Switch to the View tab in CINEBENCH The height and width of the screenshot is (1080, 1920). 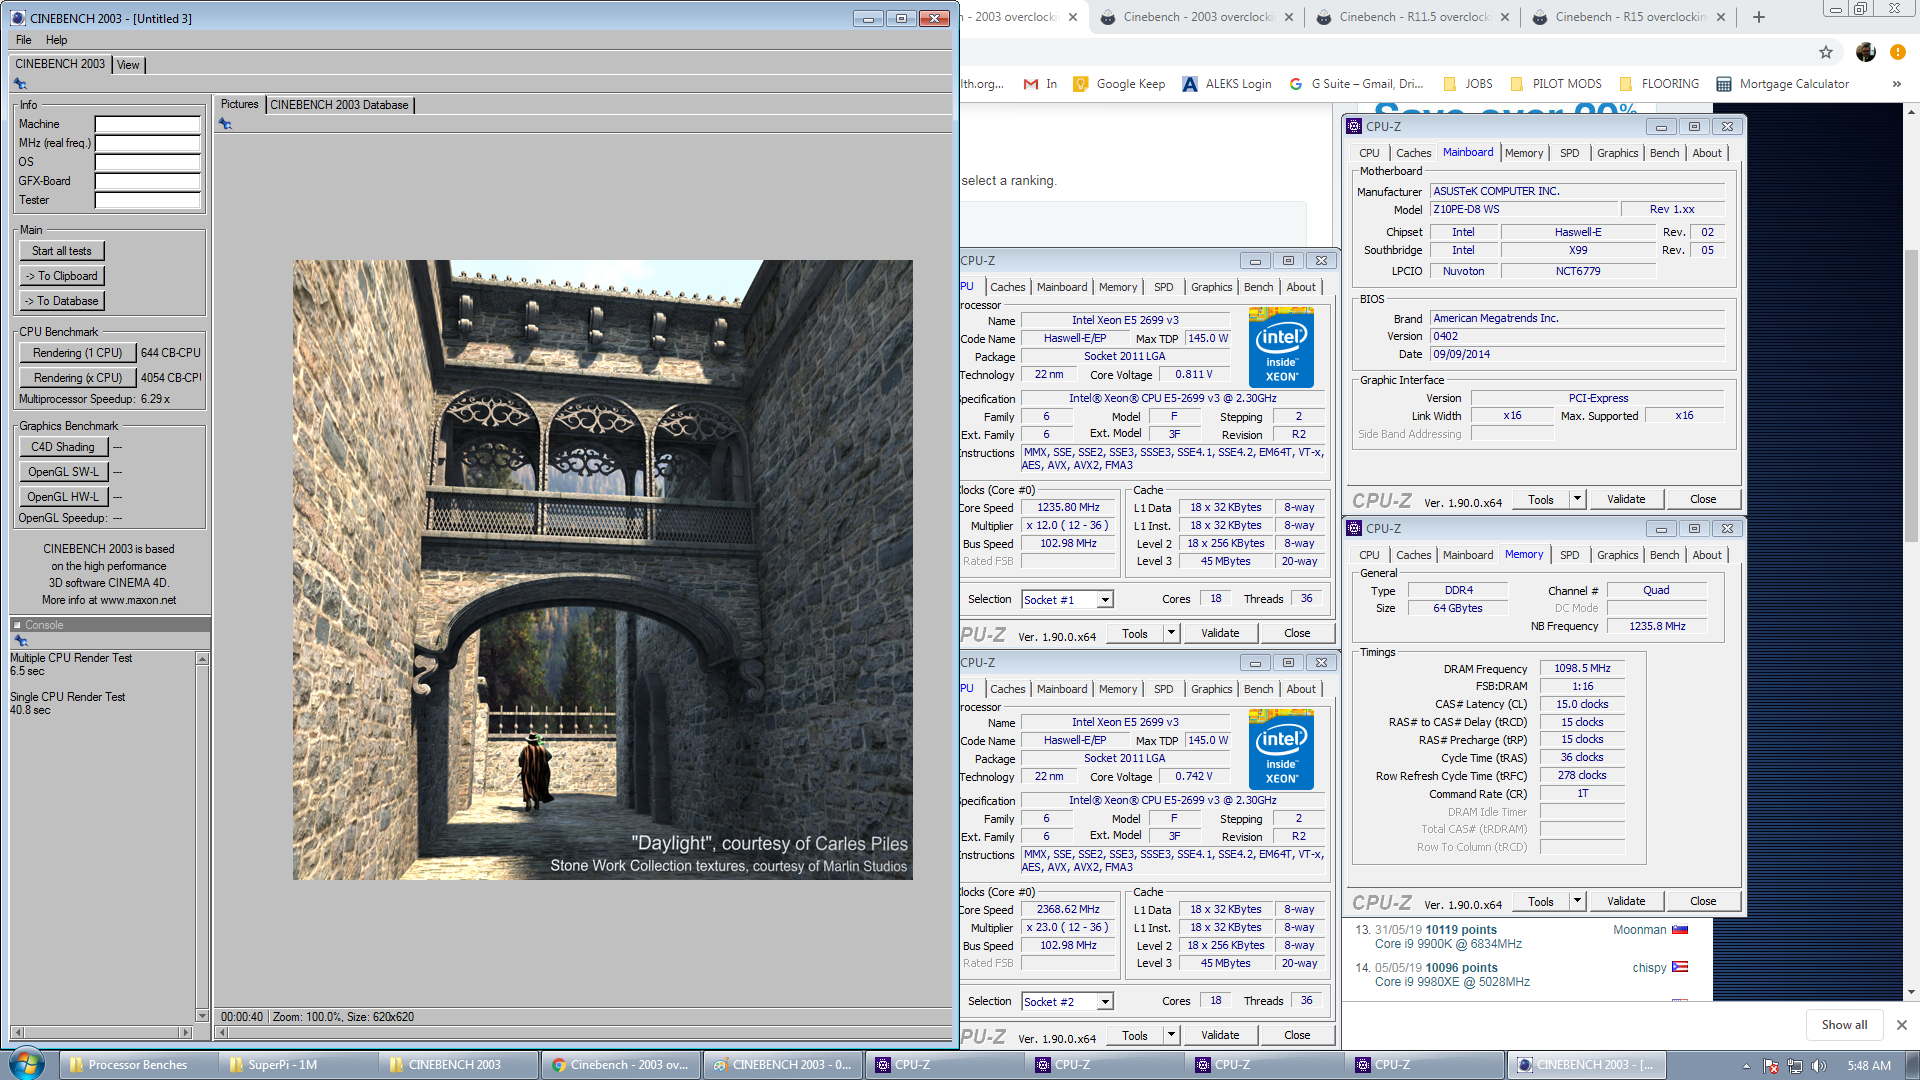[x=128, y=65]
